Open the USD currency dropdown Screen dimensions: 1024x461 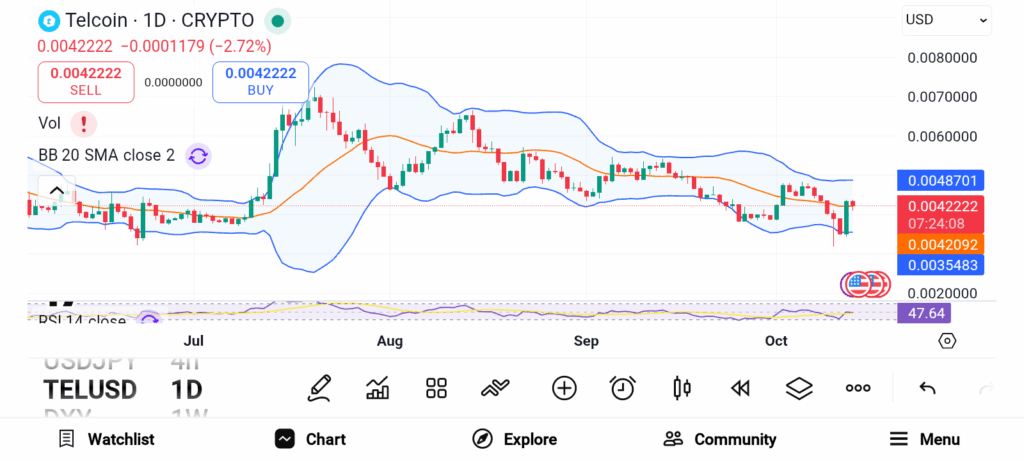(946, 19)
